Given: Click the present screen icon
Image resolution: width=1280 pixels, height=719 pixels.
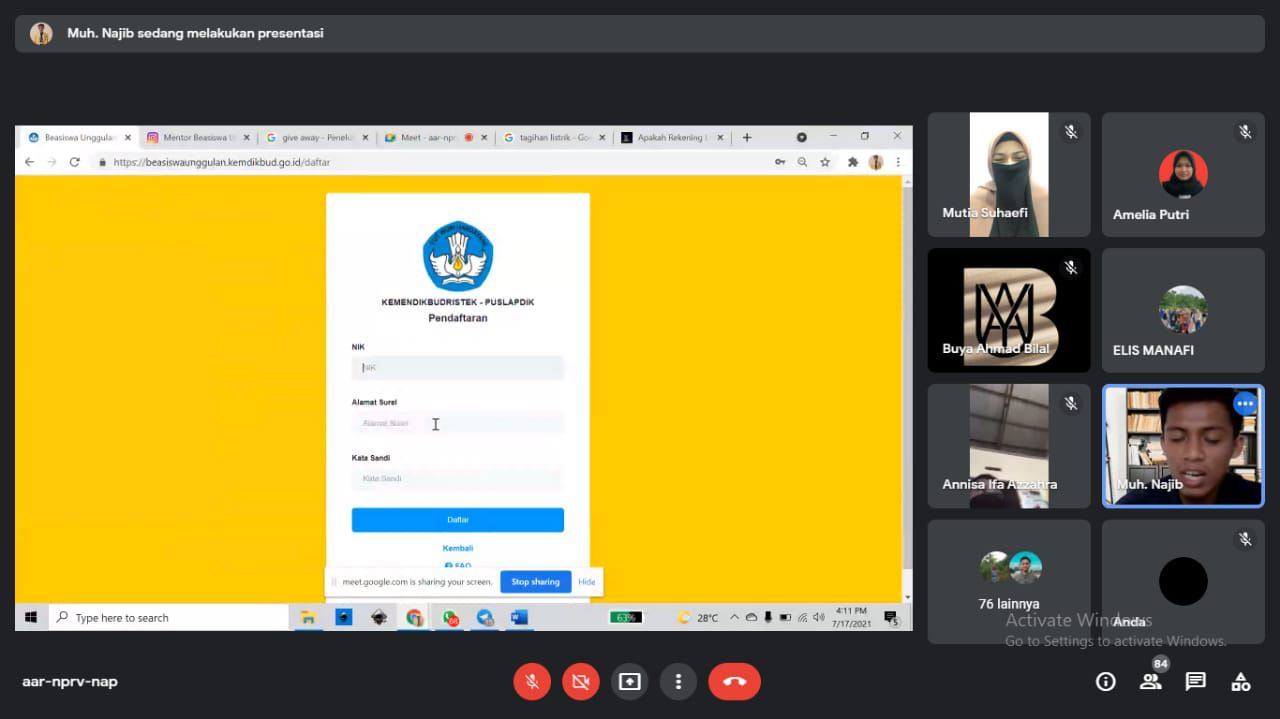Looking at the screenshot, I should 629,682.
